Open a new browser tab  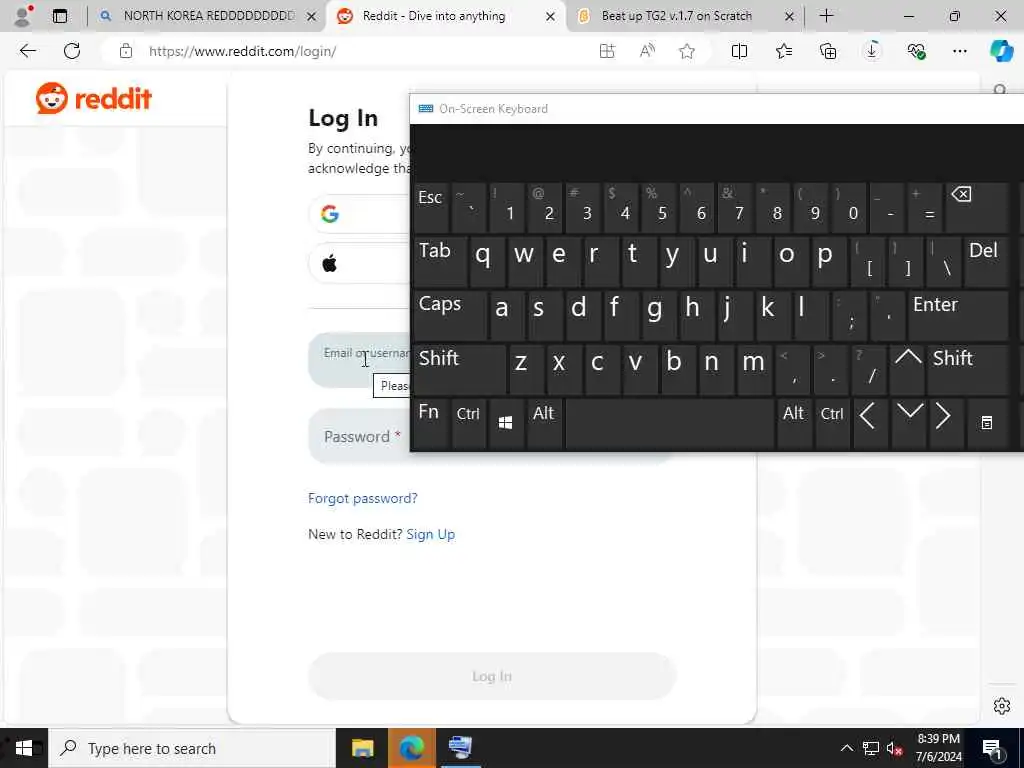(826, 16)
